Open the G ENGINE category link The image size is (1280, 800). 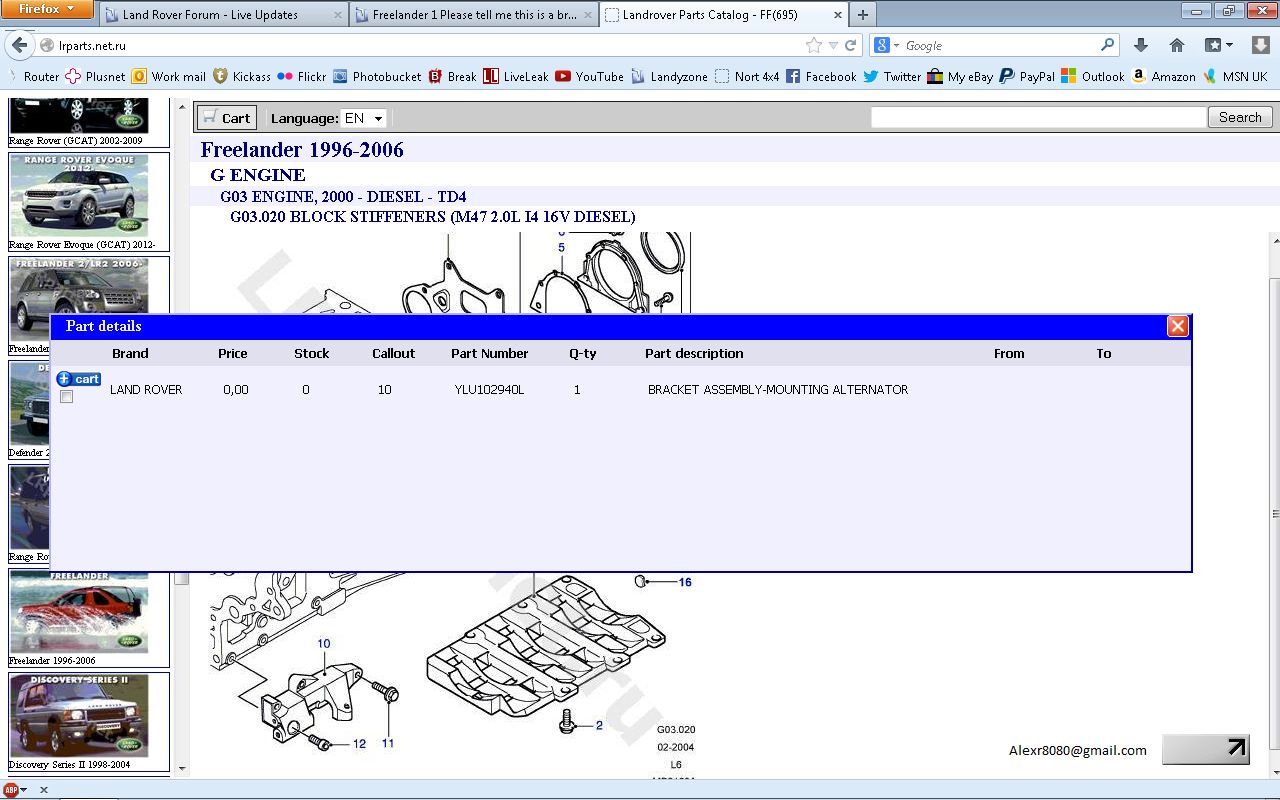click(257, 175)
